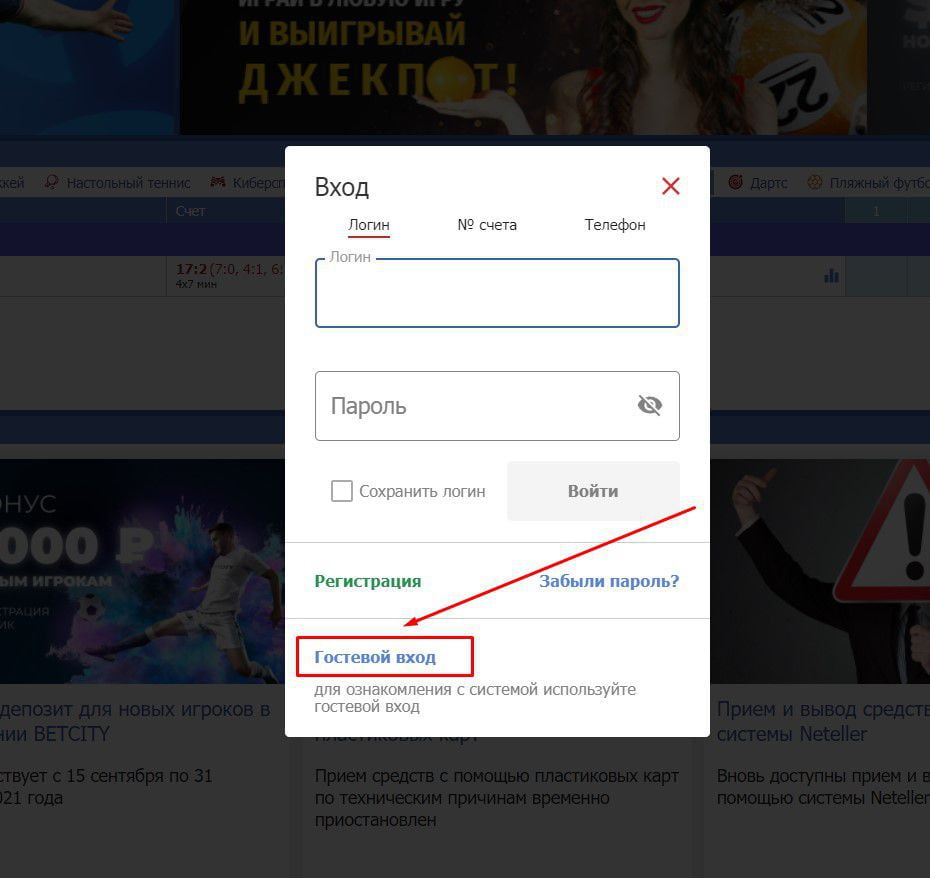Click the Счет column header
The width and height of the screenshot is (930, 878).
pos(190,211)
